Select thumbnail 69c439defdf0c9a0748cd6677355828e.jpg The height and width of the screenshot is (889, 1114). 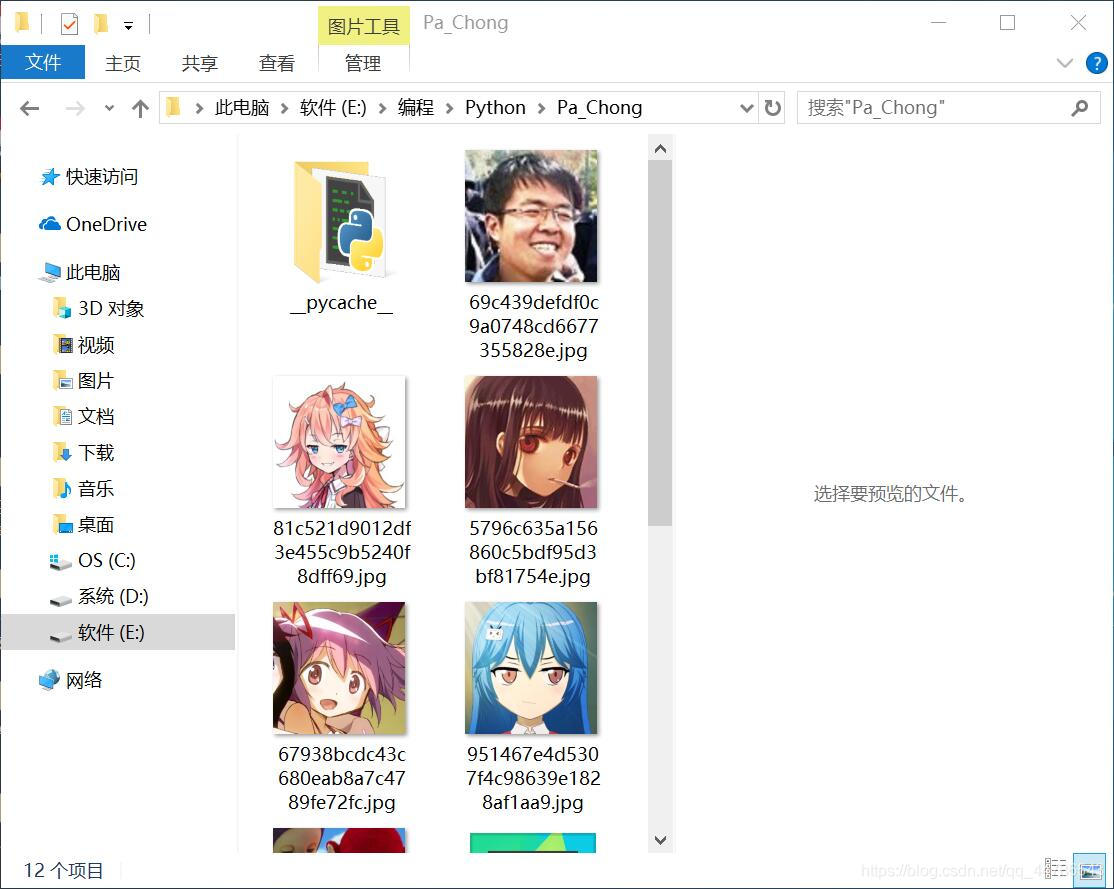531,216
